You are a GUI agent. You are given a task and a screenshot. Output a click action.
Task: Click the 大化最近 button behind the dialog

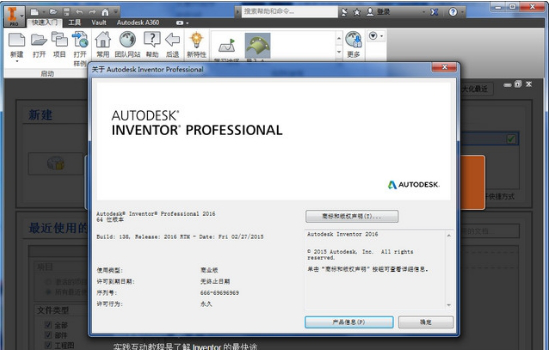(476, 89)
